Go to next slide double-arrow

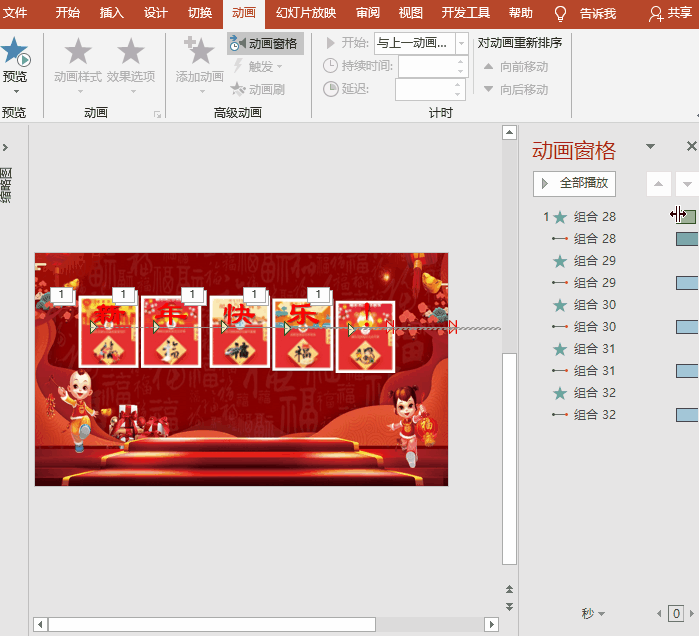(x=509, y=607)
